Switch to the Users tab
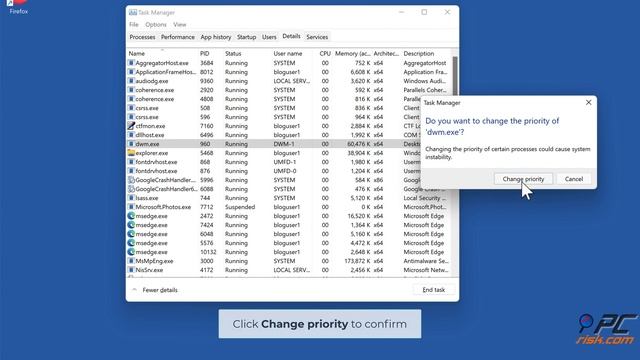640x360 pixels. pyautogui.click(x=269, y=37)
